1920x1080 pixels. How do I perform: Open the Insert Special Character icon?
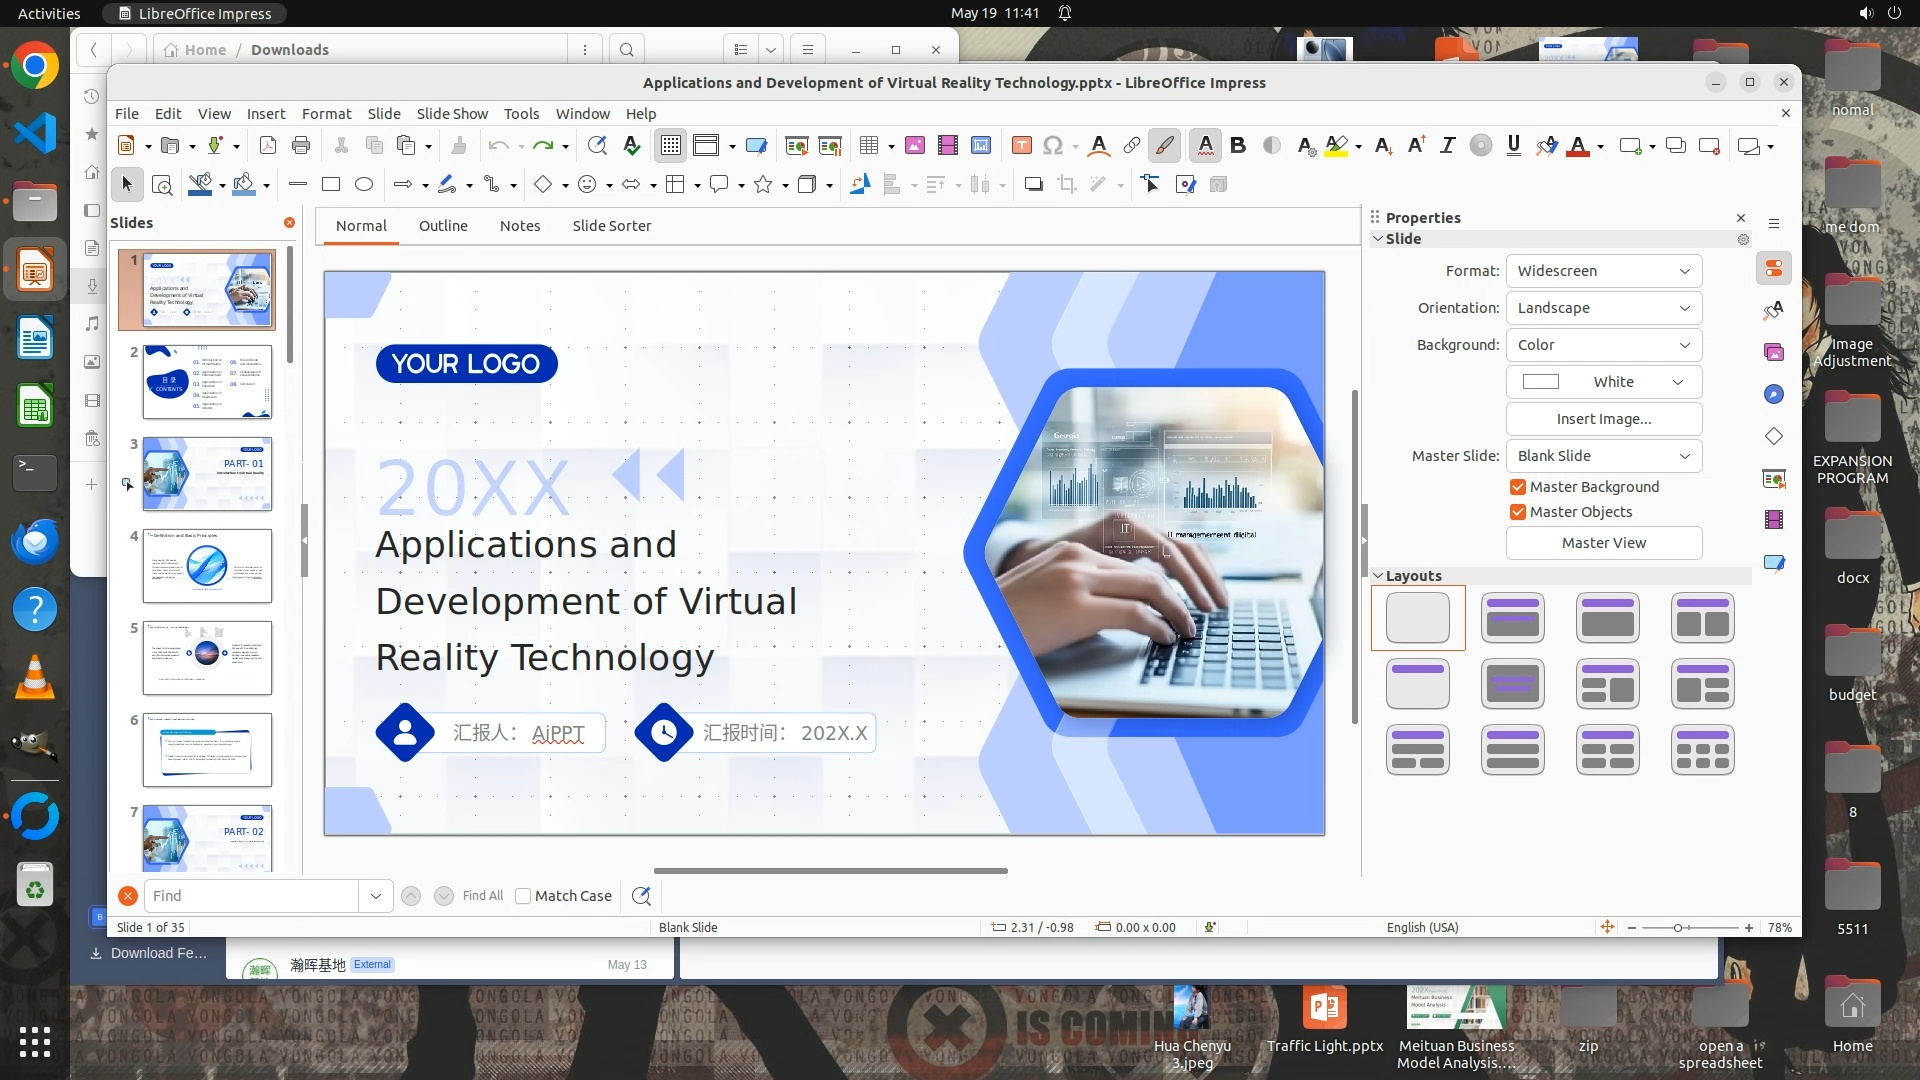point(1052,146)
